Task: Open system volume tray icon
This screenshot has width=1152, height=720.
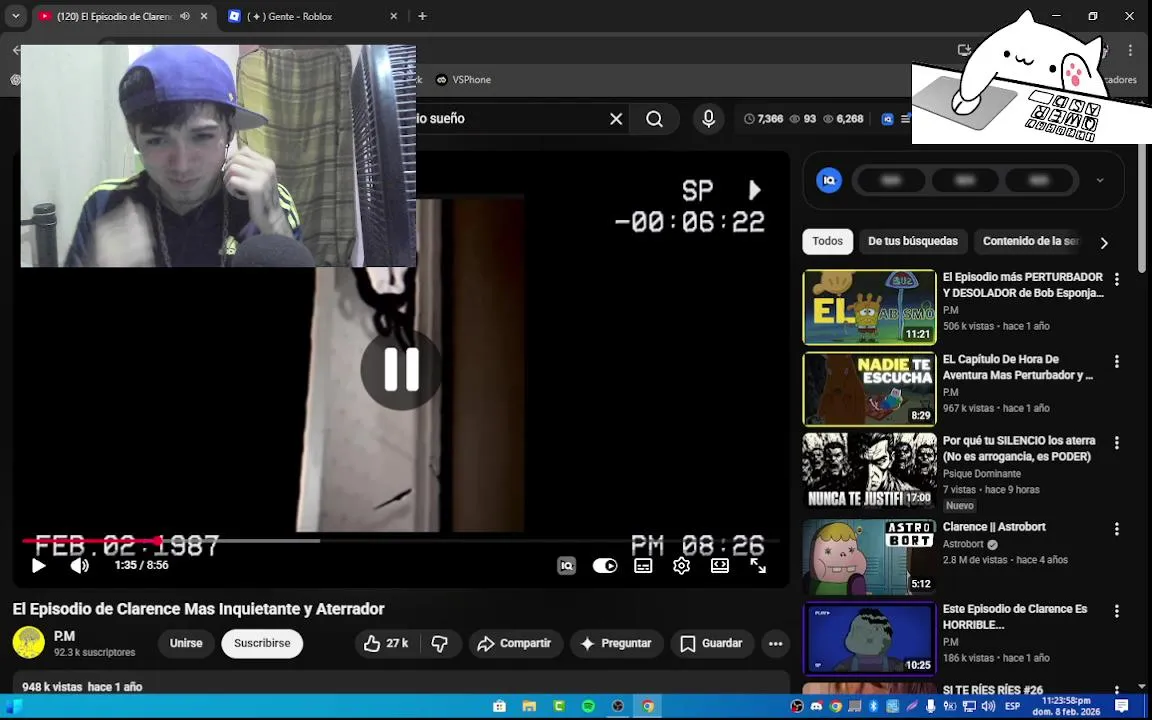Action: click(x=988, y=707)
